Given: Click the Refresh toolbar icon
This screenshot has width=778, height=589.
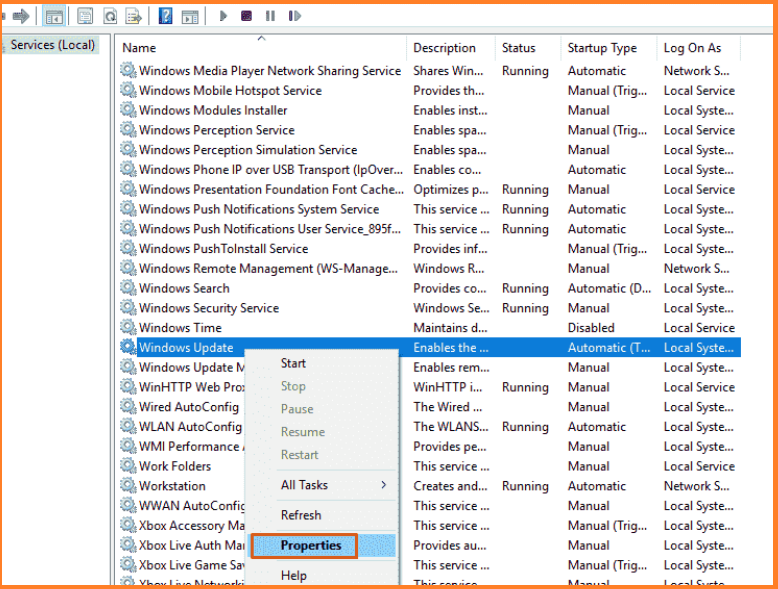Looking at the screenshot, I should pyautogui.click(x=110, y=16).
